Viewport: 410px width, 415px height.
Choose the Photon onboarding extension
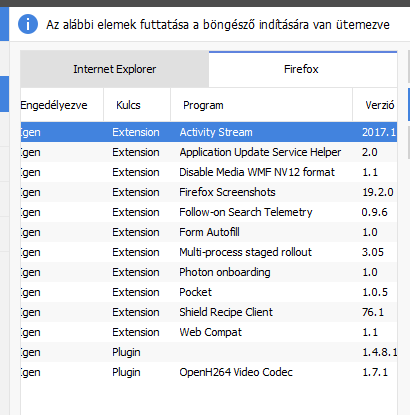(x=209, y=272)
